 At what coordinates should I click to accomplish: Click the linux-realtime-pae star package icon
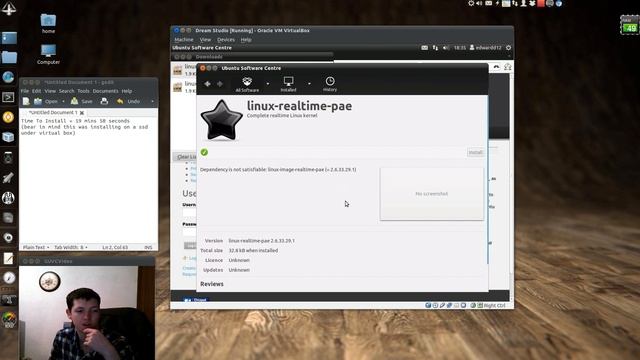point(221,120)
